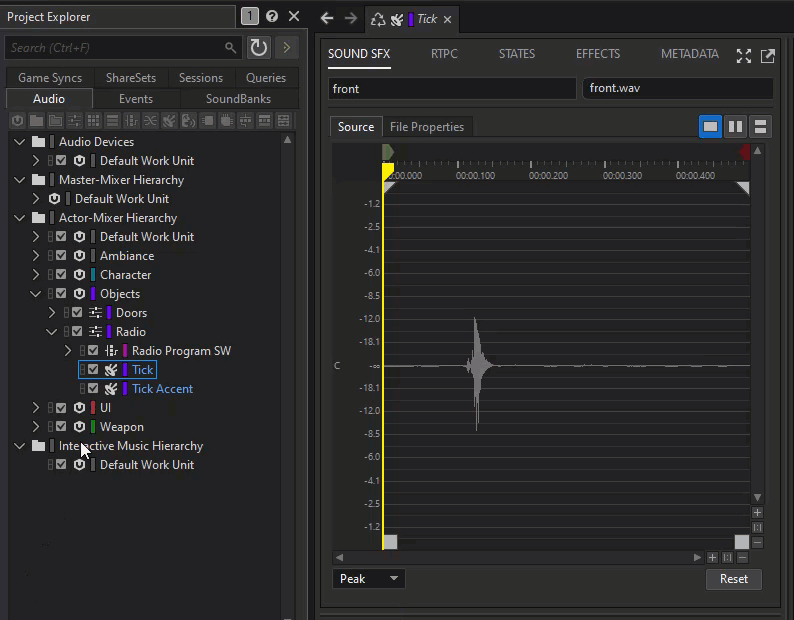Maximize the editor with the expand arrows icon
The width and height of the screenshot is (794, 620).
click(x=743, y=56)
